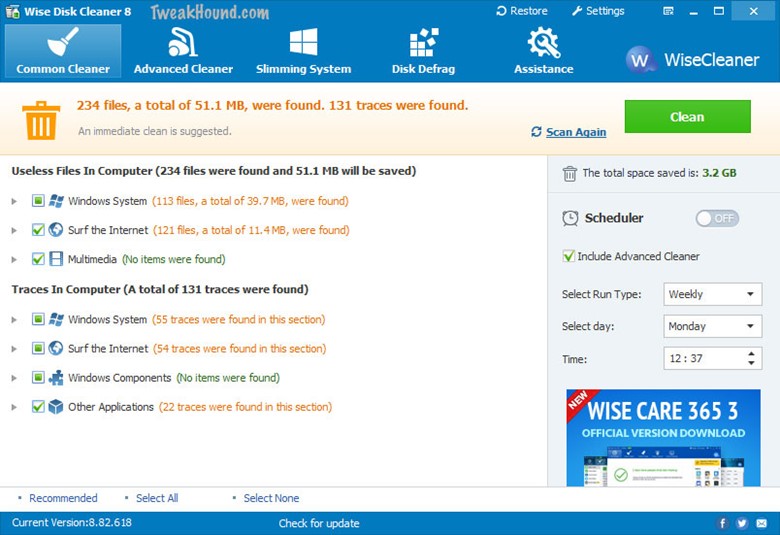780x535 pixels.
Task: Click the WiseCleaner logo
Action: 692,60
